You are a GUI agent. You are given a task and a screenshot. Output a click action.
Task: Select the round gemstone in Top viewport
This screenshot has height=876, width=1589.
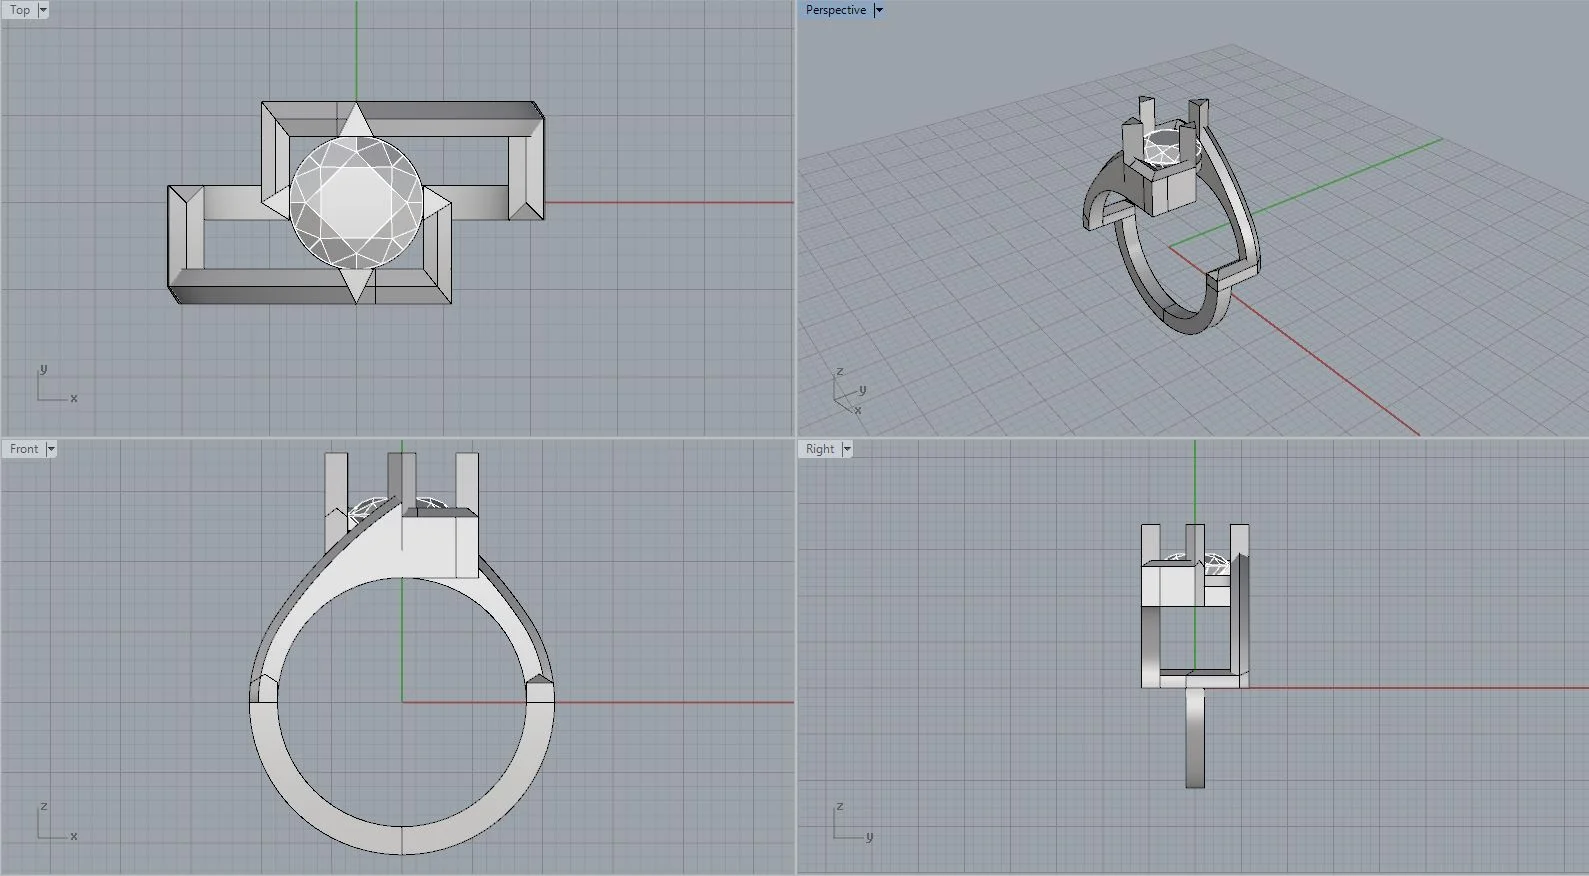[356, 202]
